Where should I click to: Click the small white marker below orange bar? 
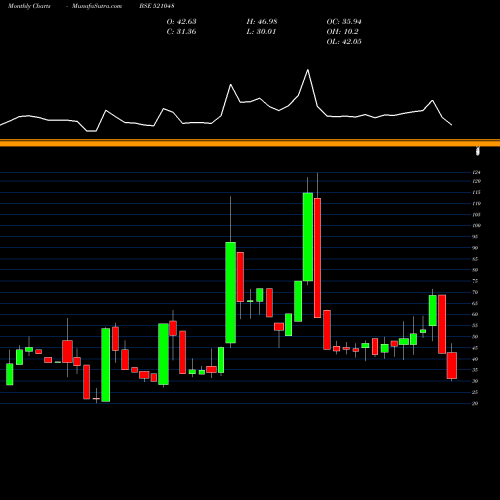point(478,151)
